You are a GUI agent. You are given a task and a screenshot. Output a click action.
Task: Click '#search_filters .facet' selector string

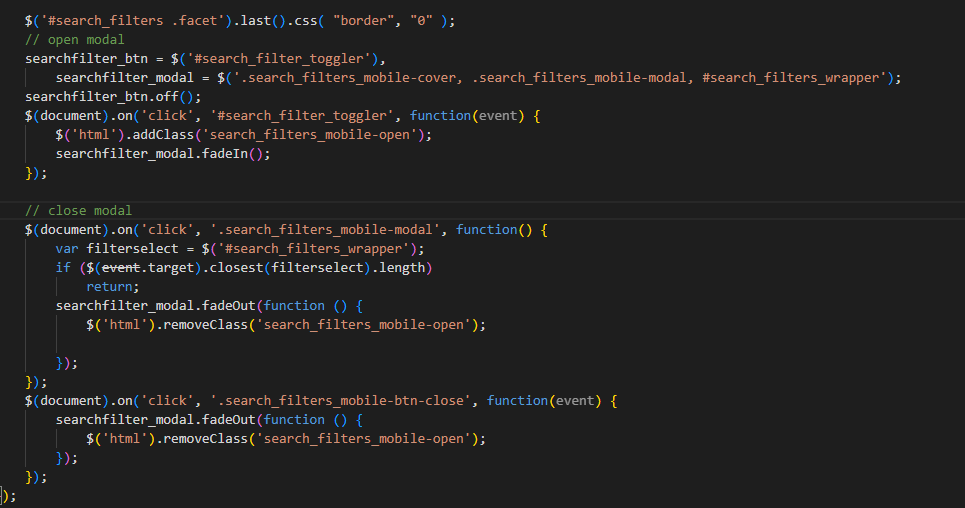point(132,21)
